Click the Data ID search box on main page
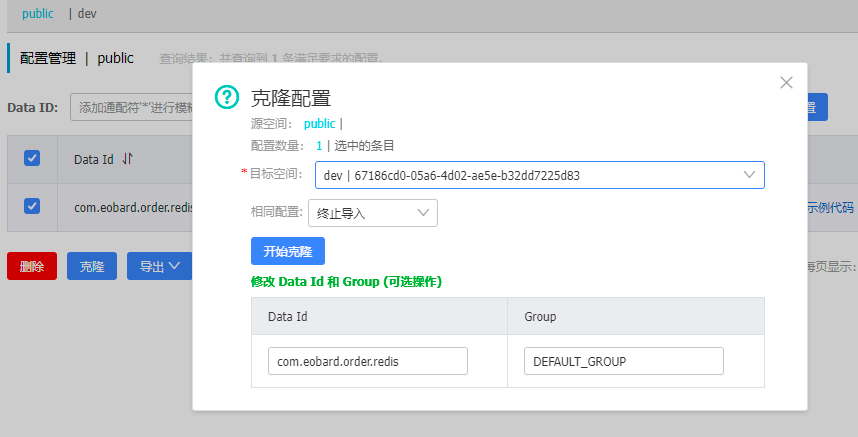The image size is (858, 437). [130, 108]
